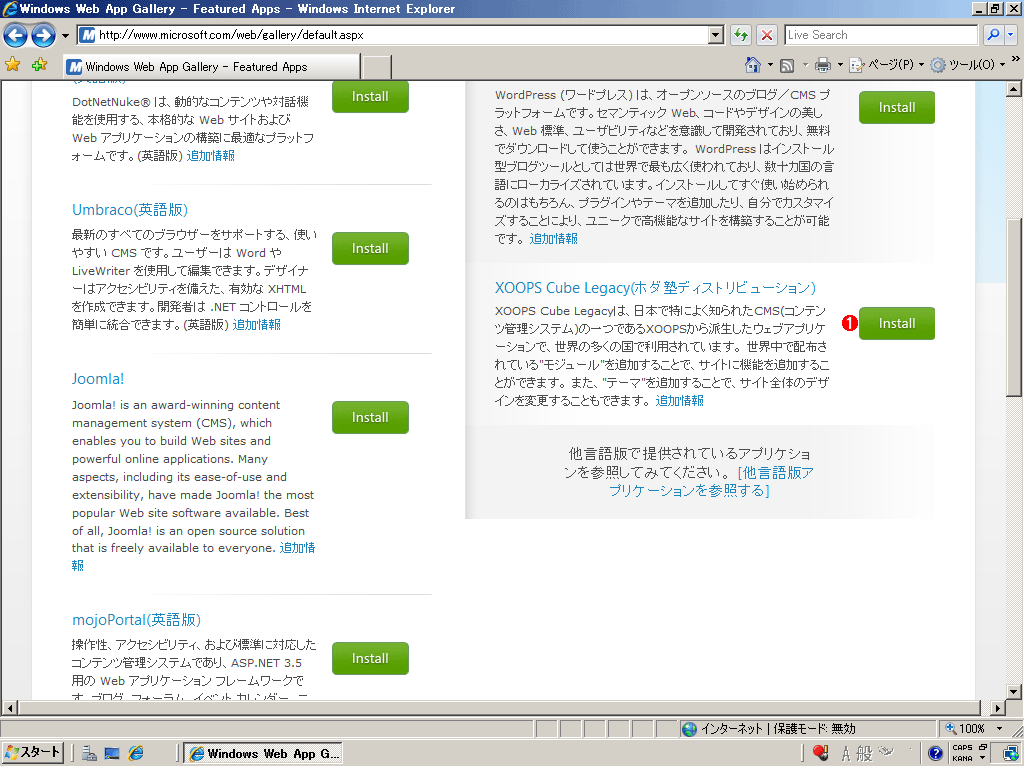The image size is (1024, 766).
Task: Open the Joomla! title link
Action: coord(98,379)
